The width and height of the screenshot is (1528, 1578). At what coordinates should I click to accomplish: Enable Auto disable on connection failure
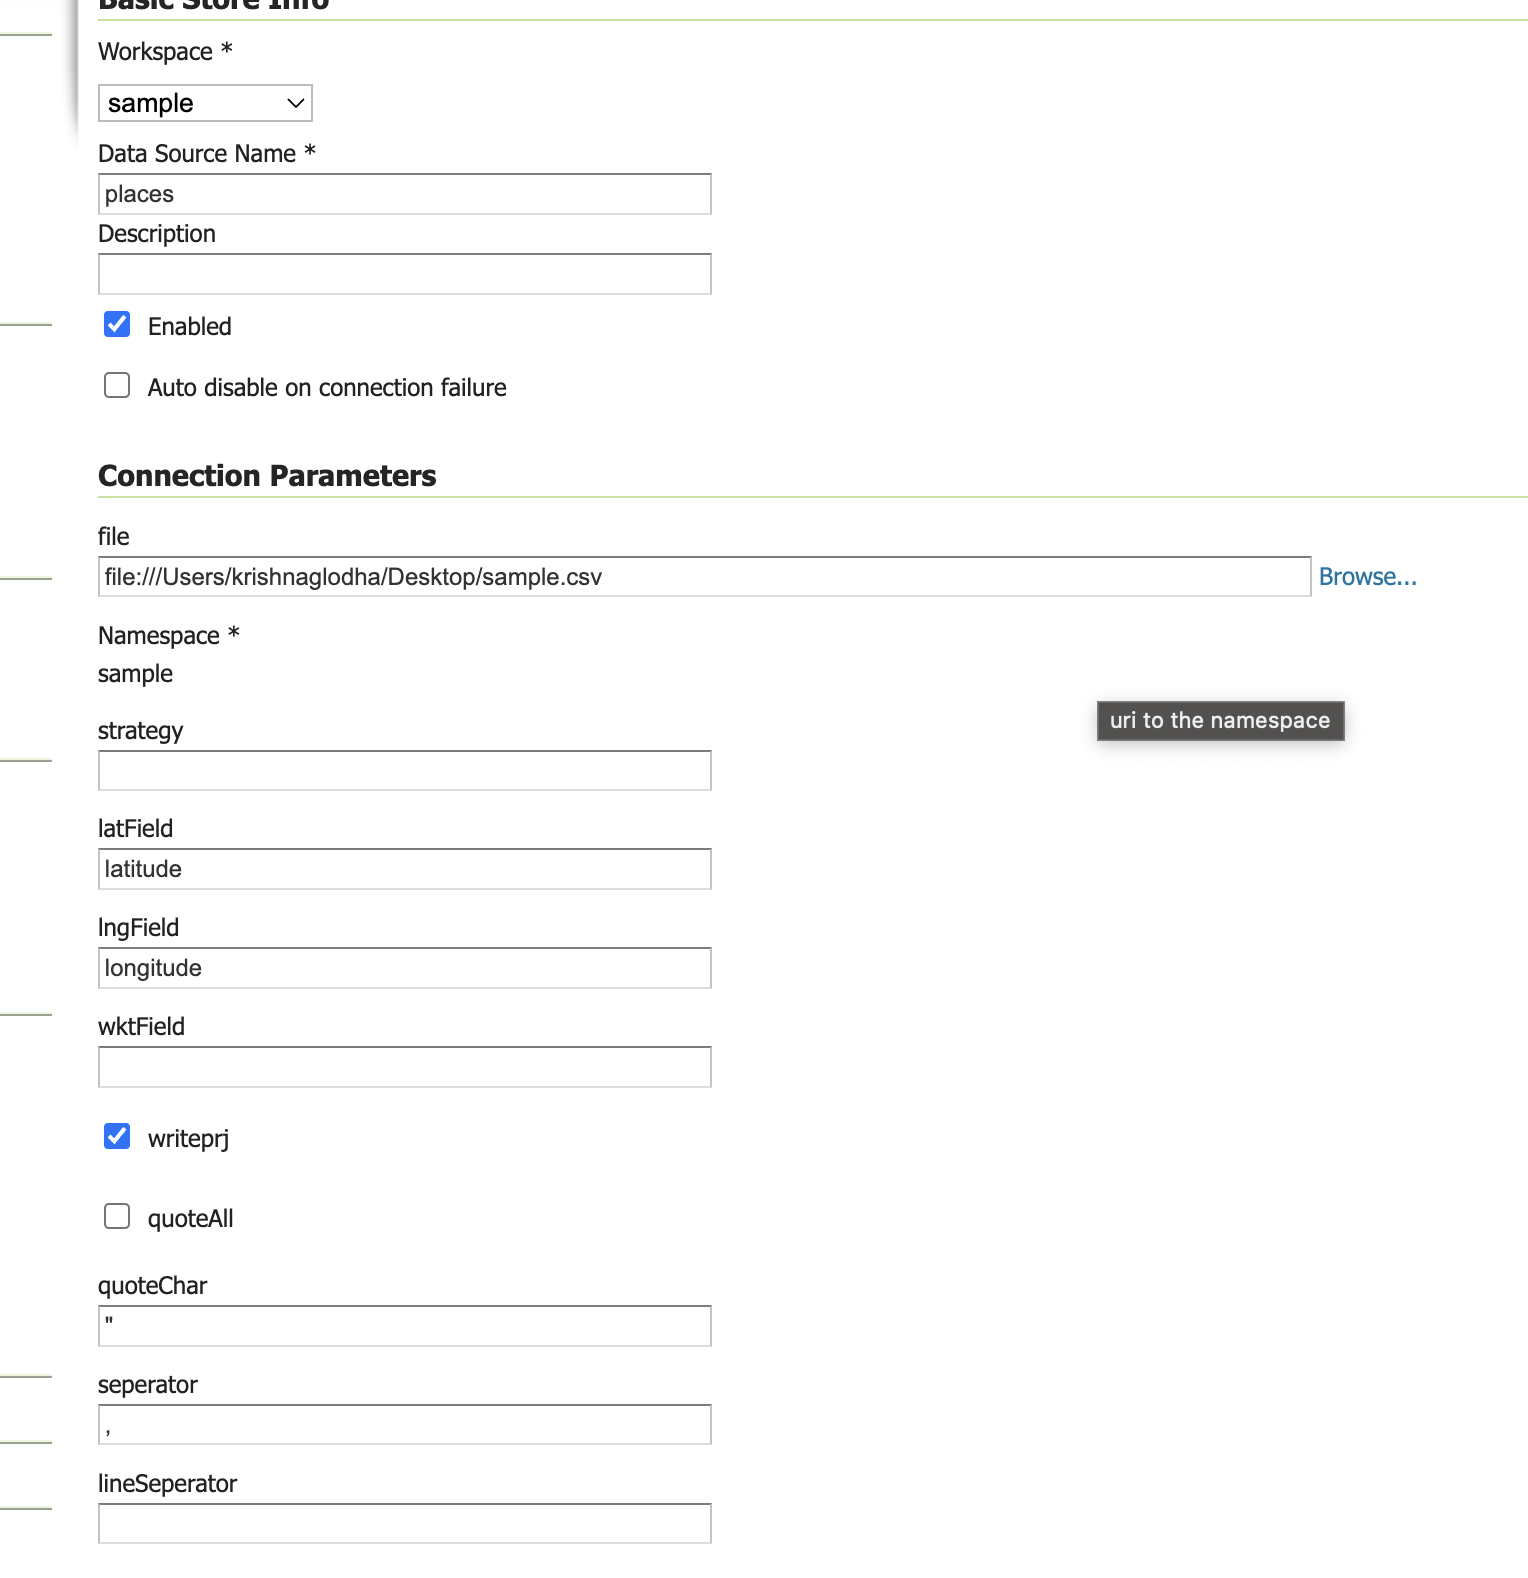[117, 386]
